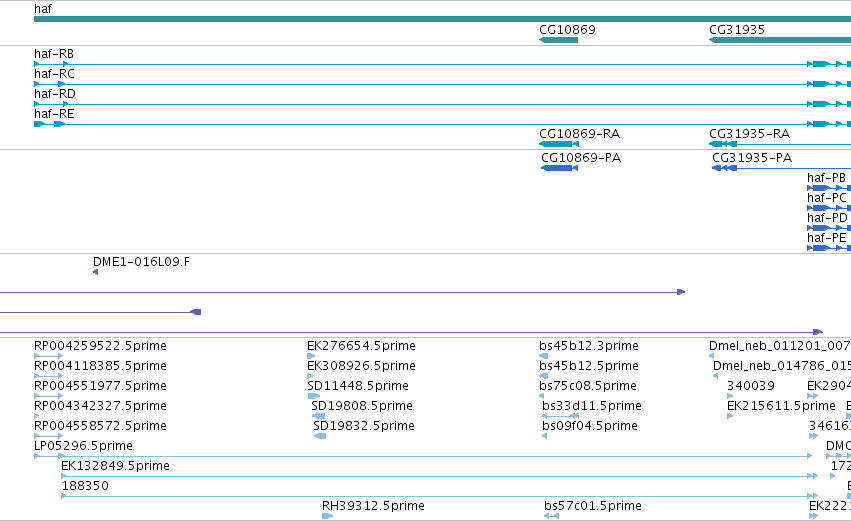
Task: Select the haf gene label
Action: coord(43,9)
